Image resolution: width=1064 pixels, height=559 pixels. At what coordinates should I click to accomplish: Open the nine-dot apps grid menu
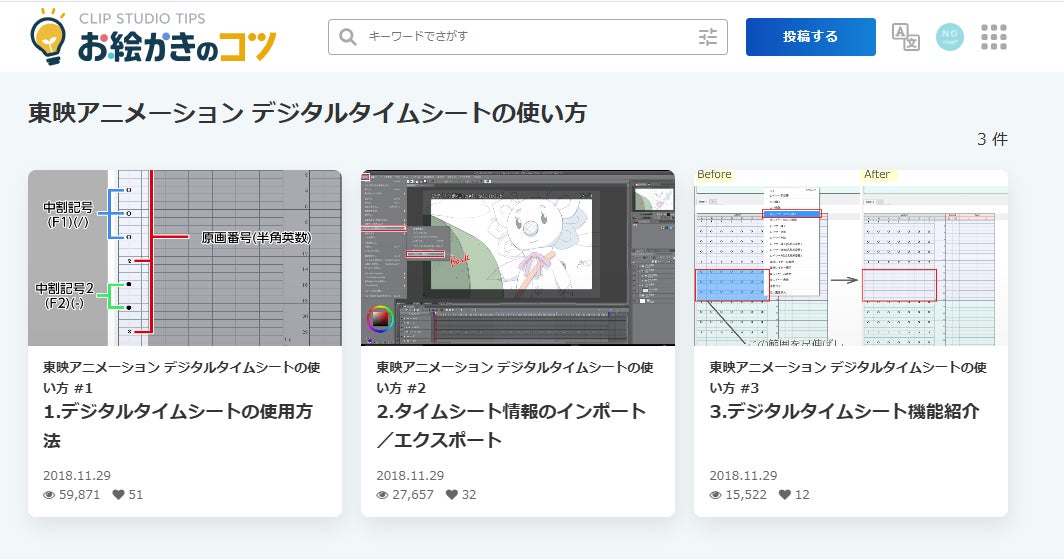[993, 37]
